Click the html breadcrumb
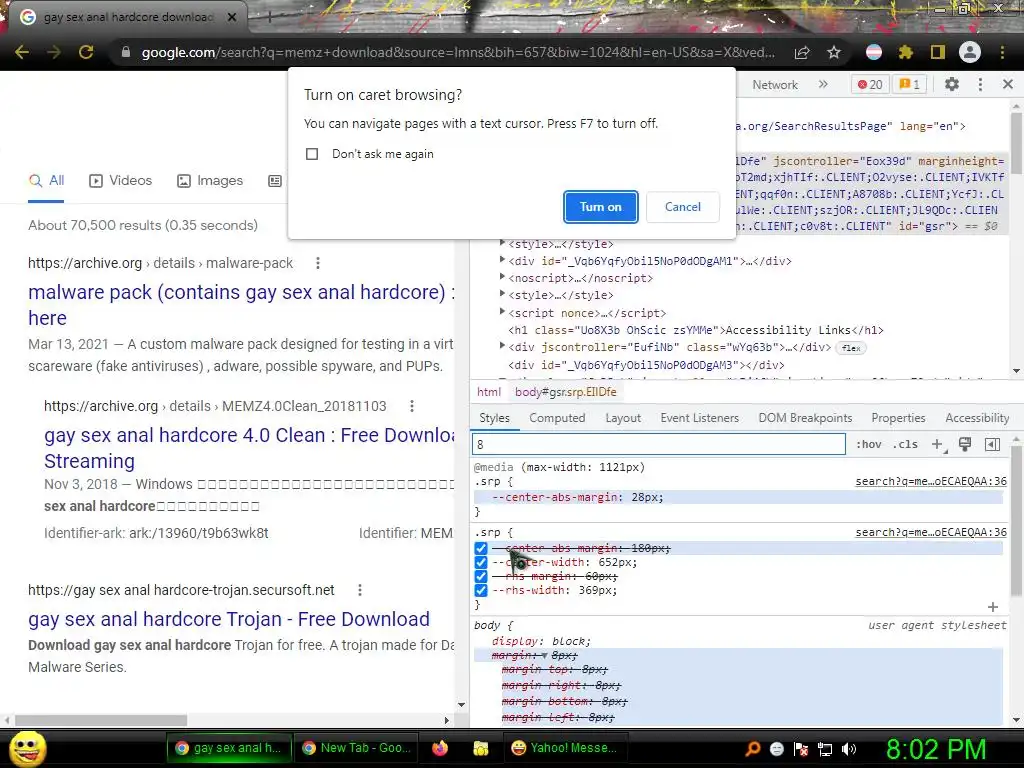Image resolution: width=1024 pixels, height=768 pixels. pos(488,392)
